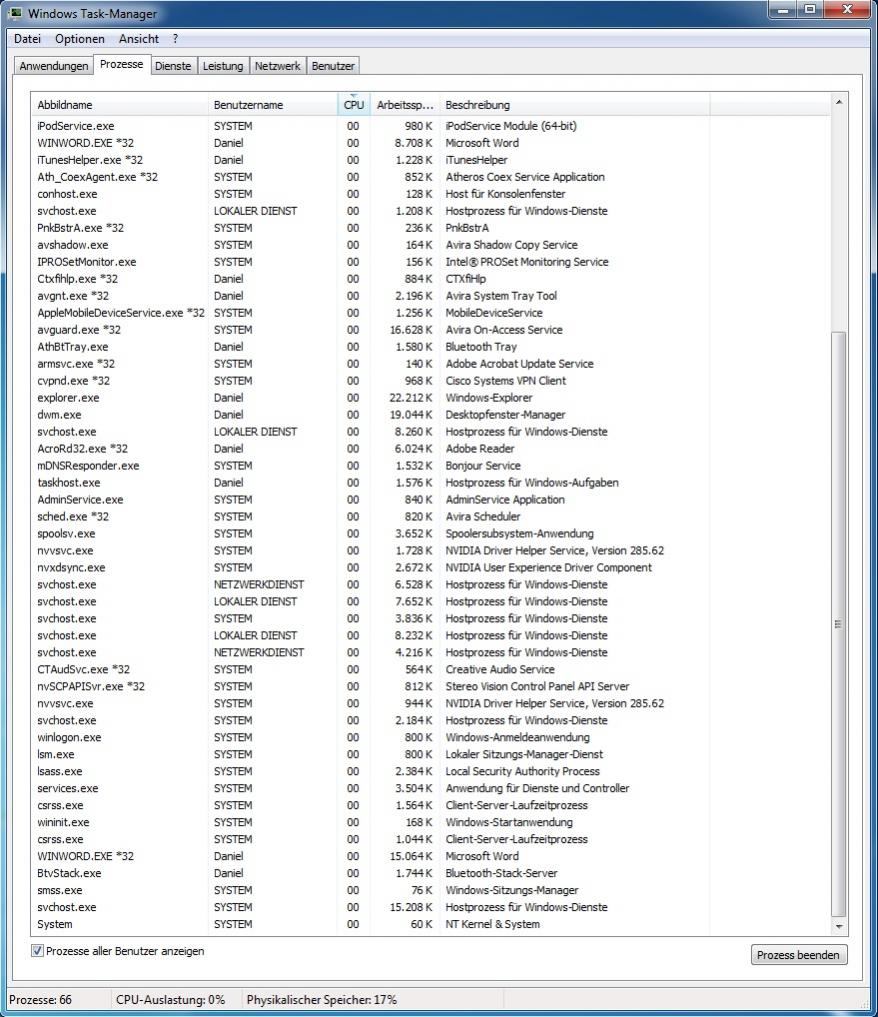Select cvpnd.exe *32 process
The height and width of the screenshot is (1017, 878).
tap(431, 381)
